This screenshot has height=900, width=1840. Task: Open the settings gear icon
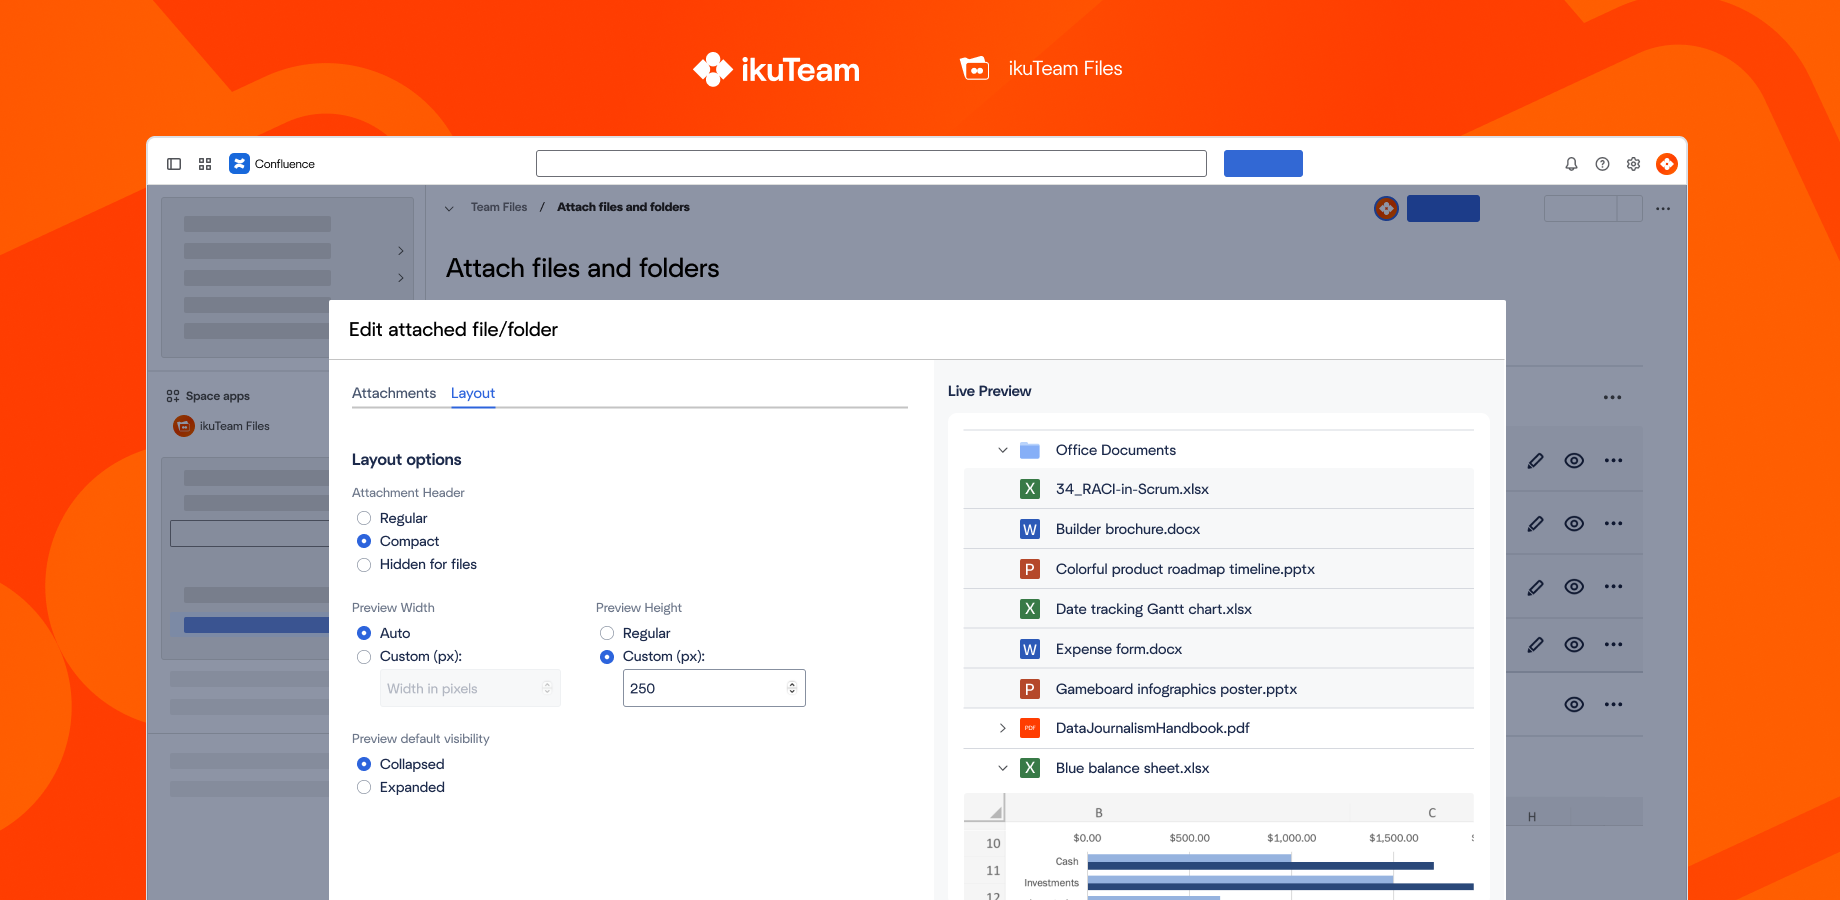(x=1633, y=163)
